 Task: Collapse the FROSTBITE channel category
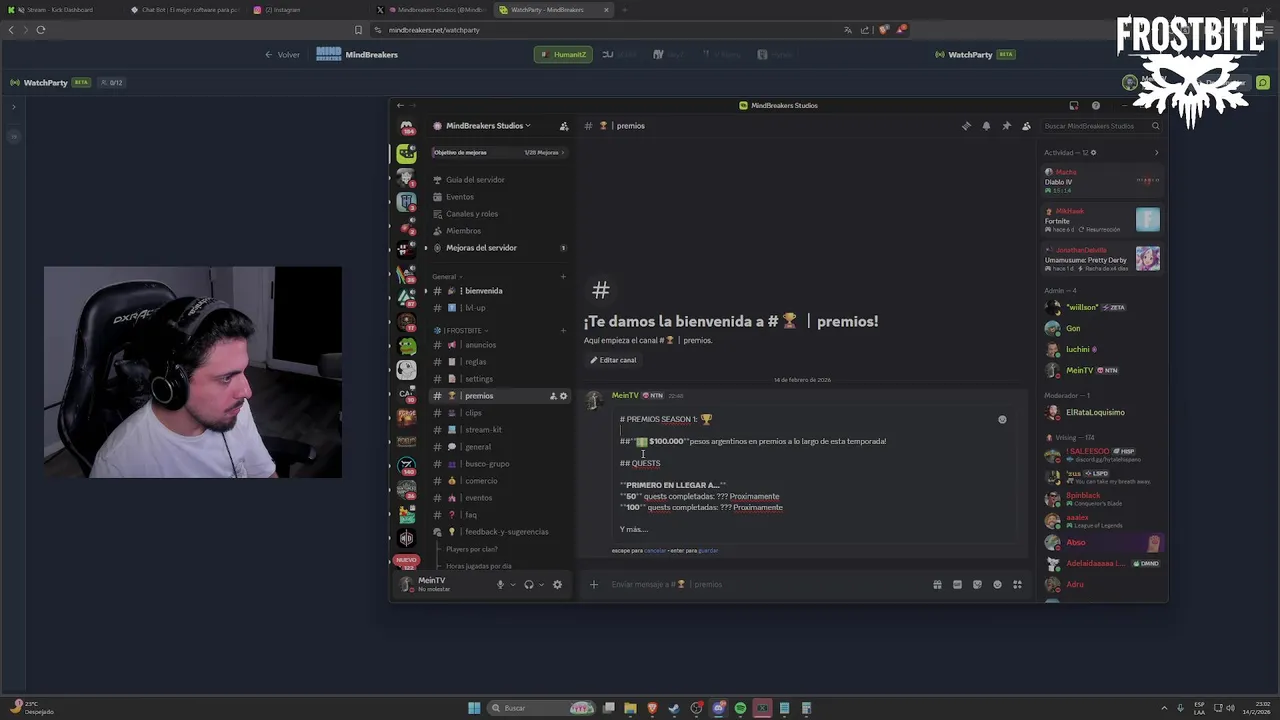point(461,331)
